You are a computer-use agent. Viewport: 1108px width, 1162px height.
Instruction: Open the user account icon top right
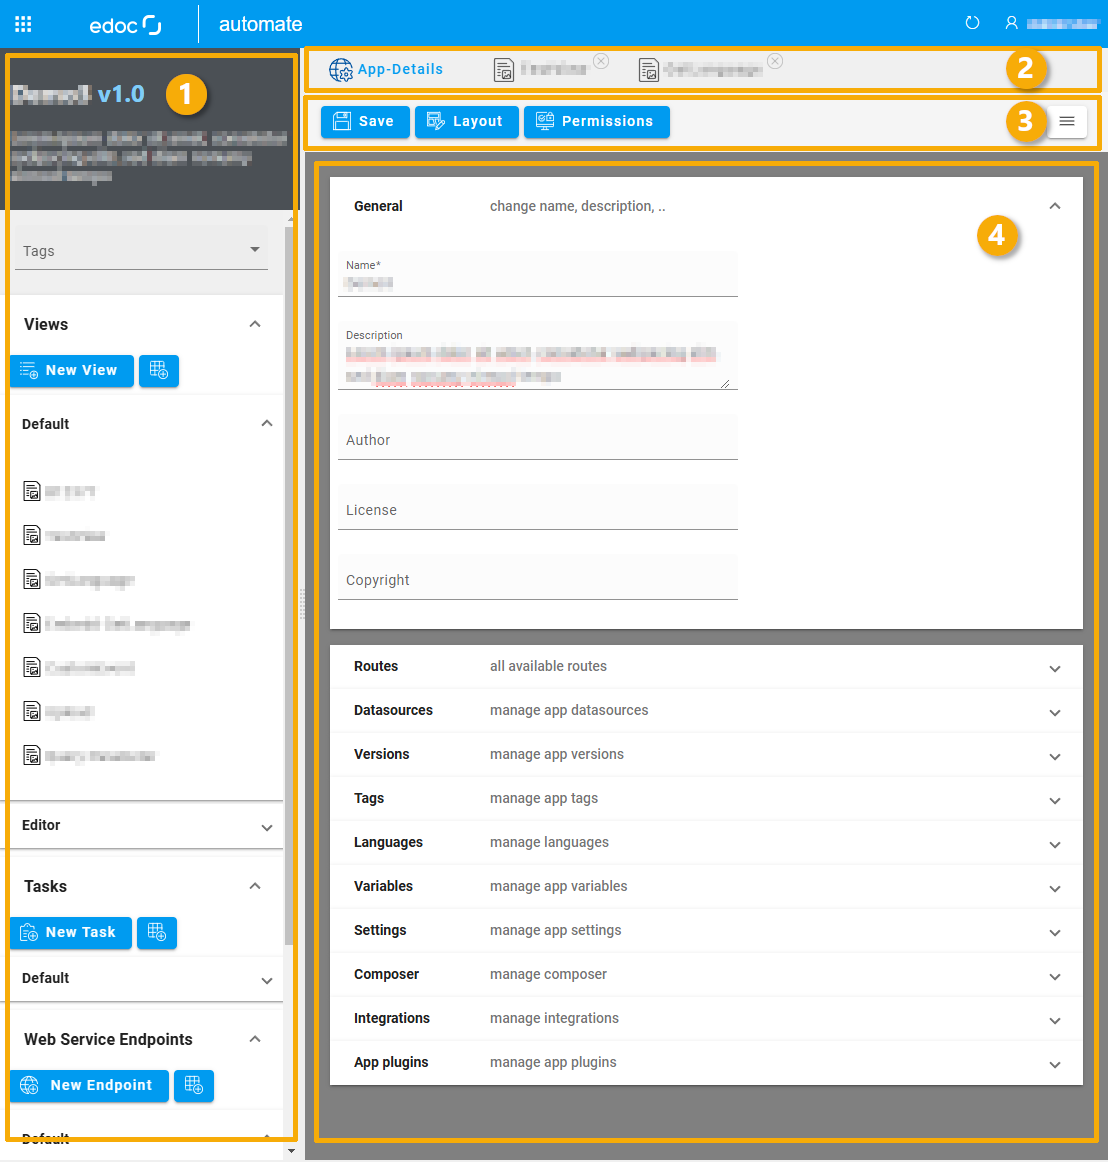click(1012, 22)
